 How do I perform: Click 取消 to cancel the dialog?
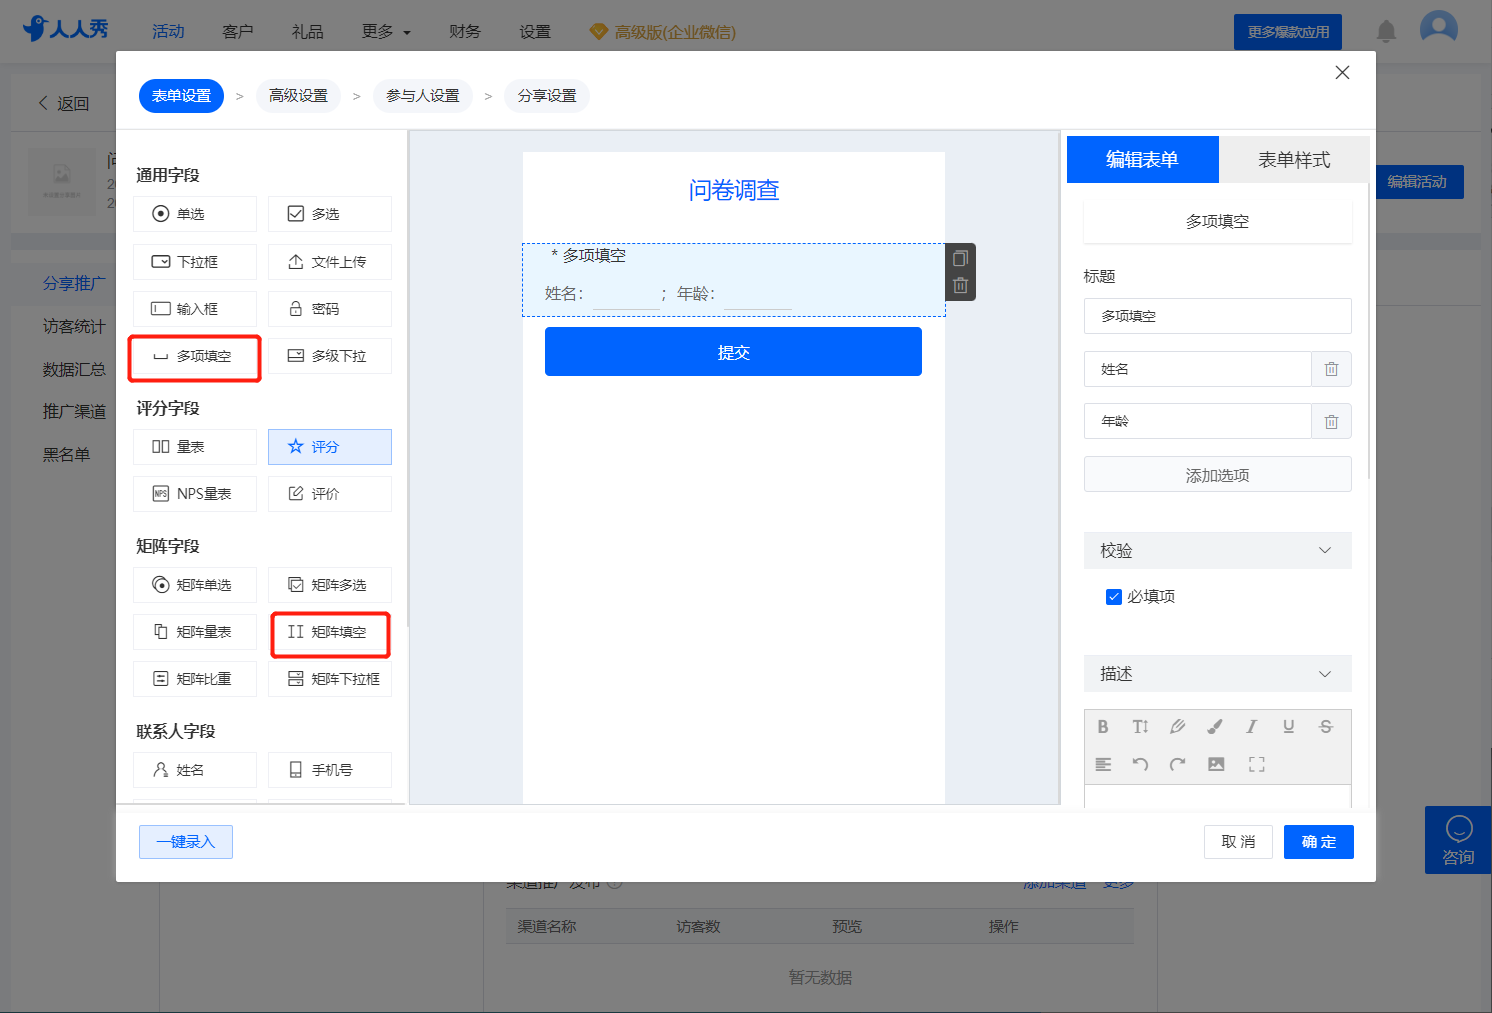(1238, 842)
